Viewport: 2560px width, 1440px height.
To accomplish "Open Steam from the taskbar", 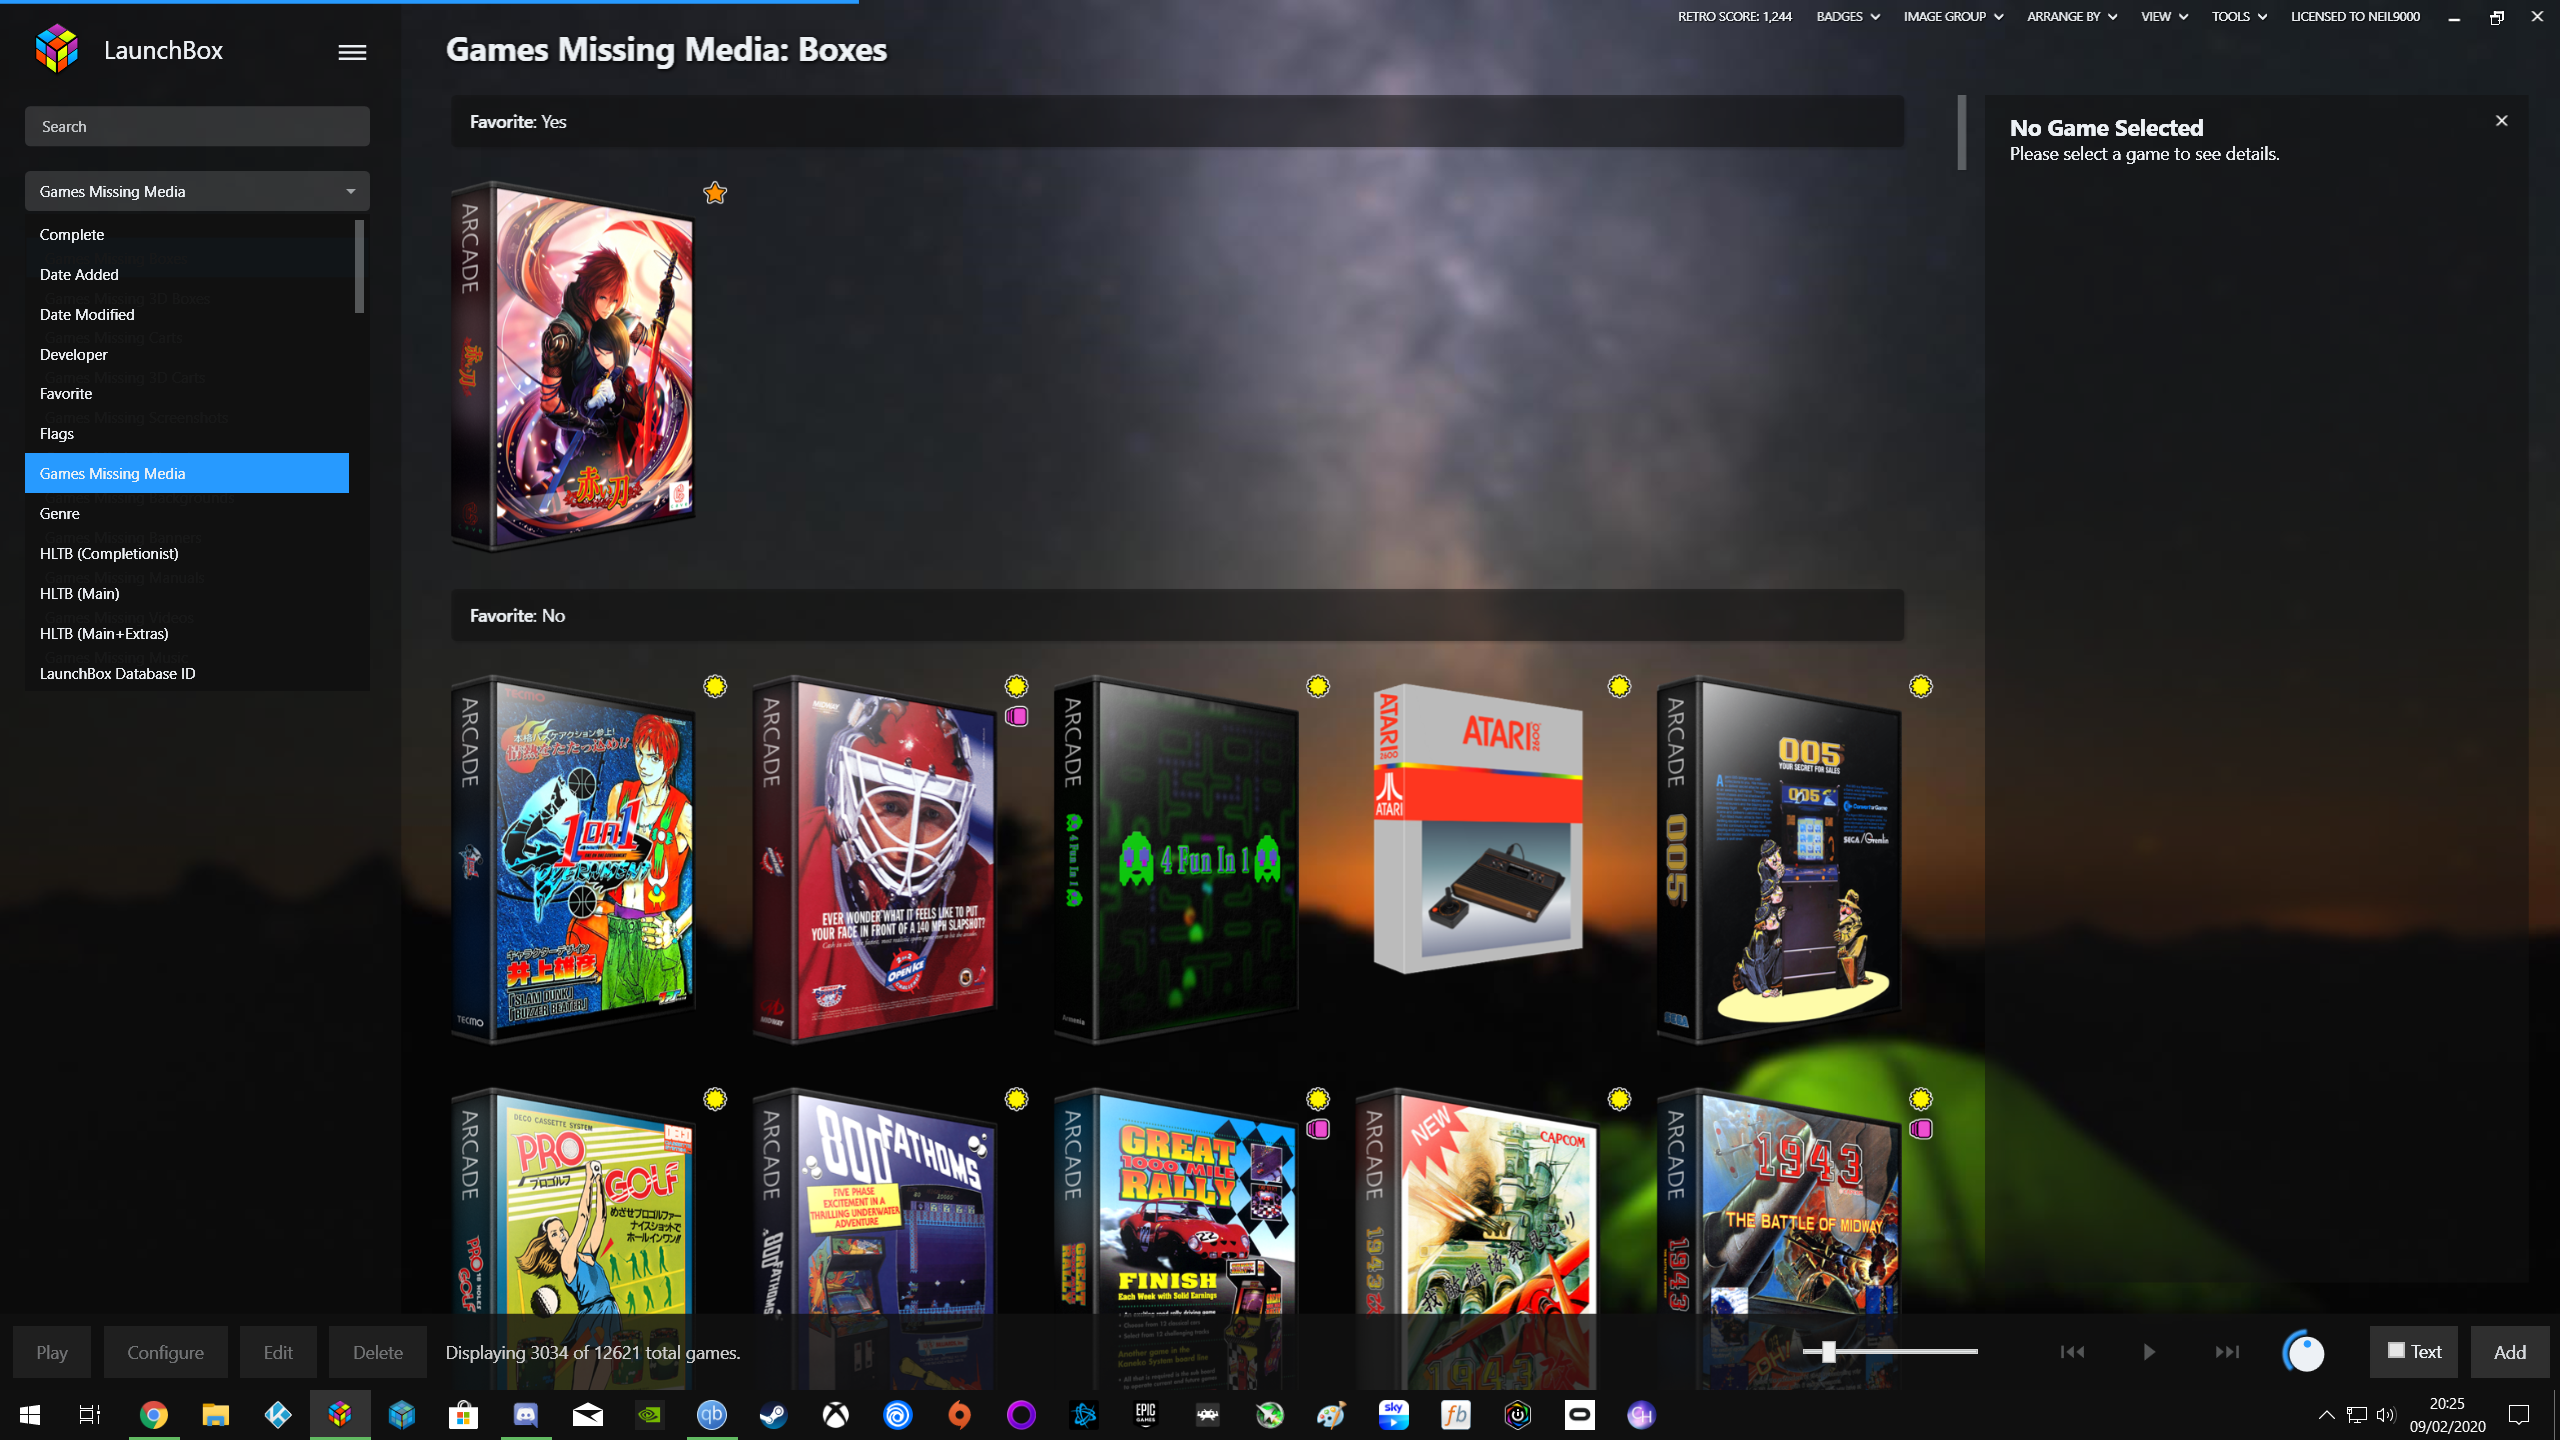I will click(x=773, y=1415).
